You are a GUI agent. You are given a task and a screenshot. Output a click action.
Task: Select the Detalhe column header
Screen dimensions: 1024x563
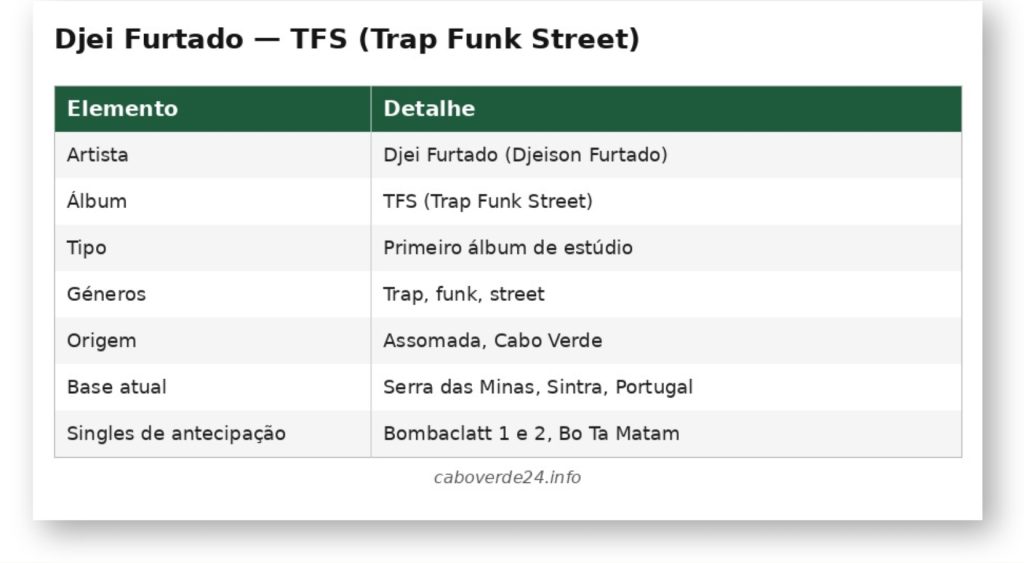click(x=666, y=108)
